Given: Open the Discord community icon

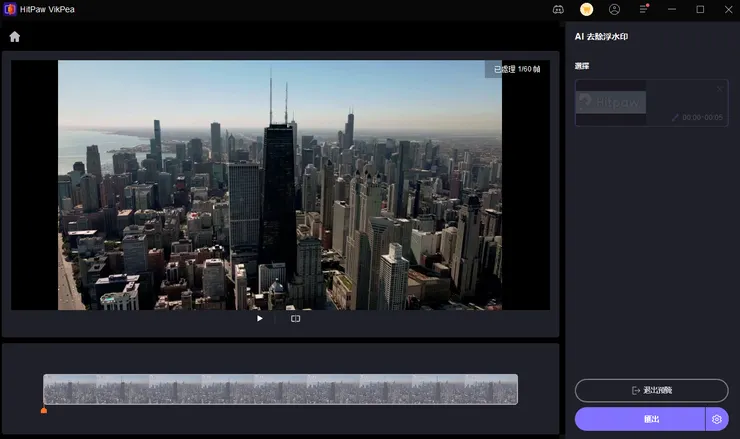Looking at the screenshot, I should click(x=558, y=9).
